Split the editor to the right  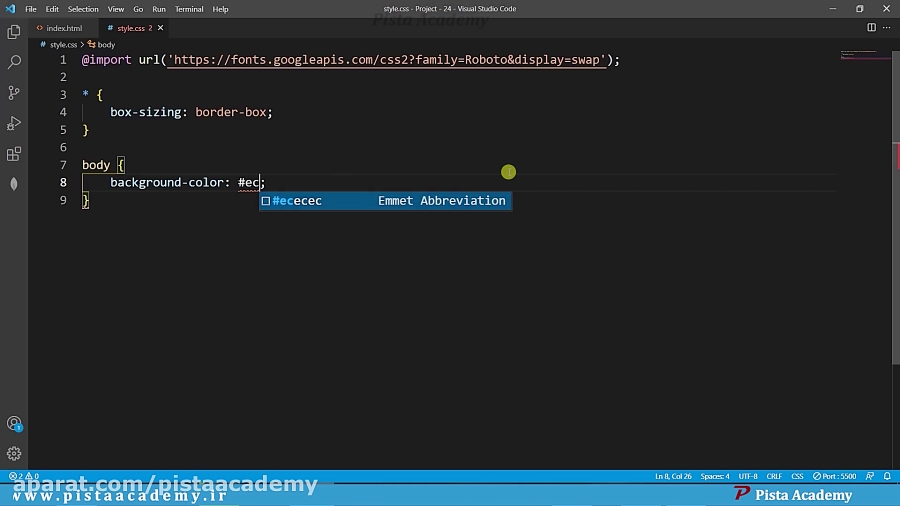coord(871,28)
